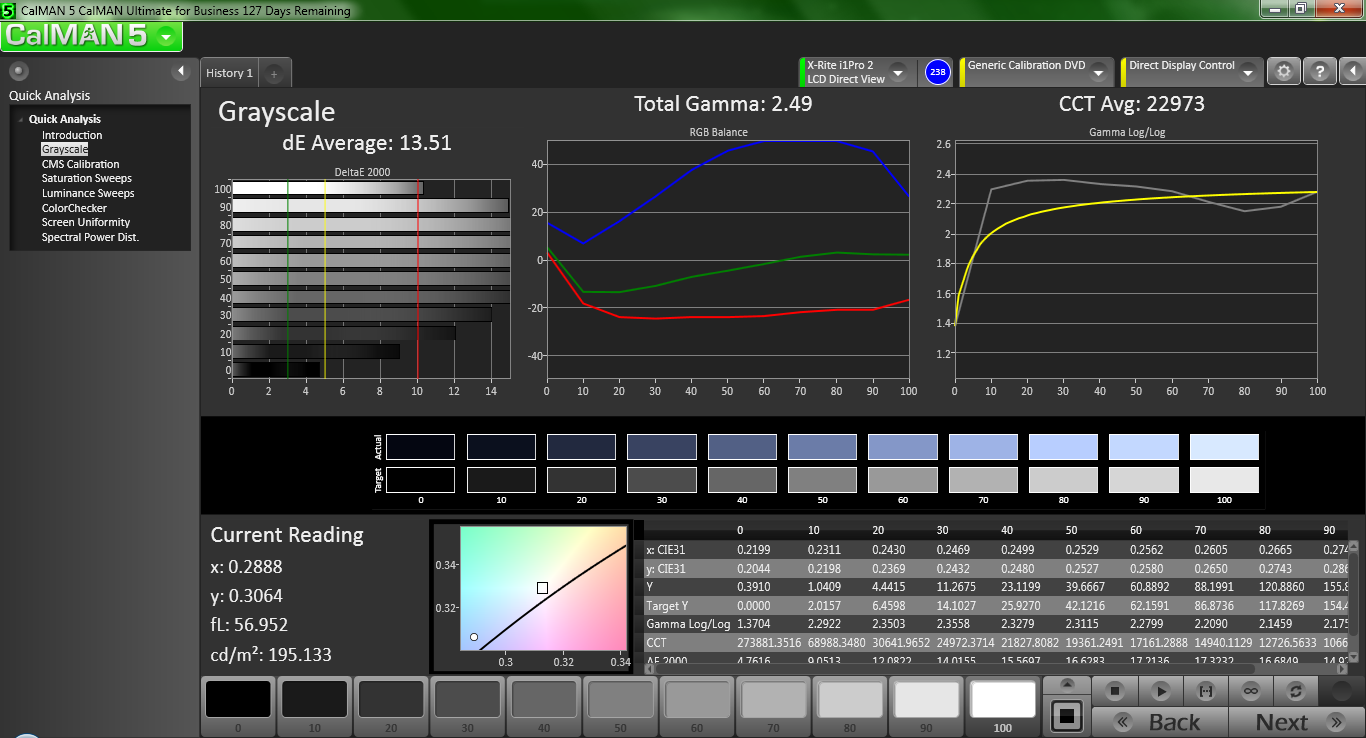Screen dimensions: 1366x738
Task: Collapse the right side panel arrow
Action: point(1351,72)
